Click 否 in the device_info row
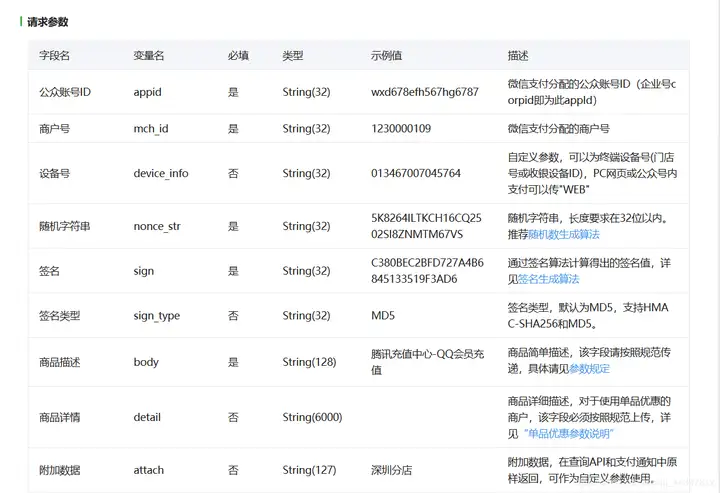The width and height of the screenshot is (720, 493). tap(233, 174)
